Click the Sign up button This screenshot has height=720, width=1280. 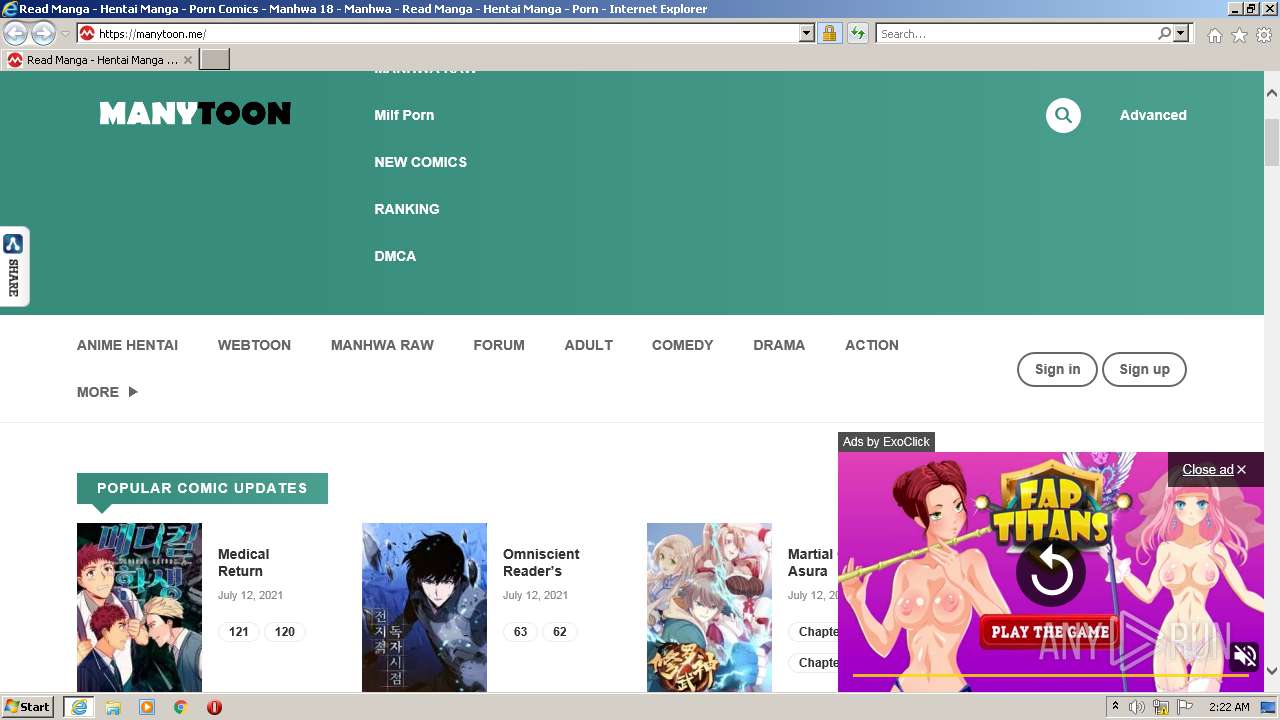[1144, 369]
